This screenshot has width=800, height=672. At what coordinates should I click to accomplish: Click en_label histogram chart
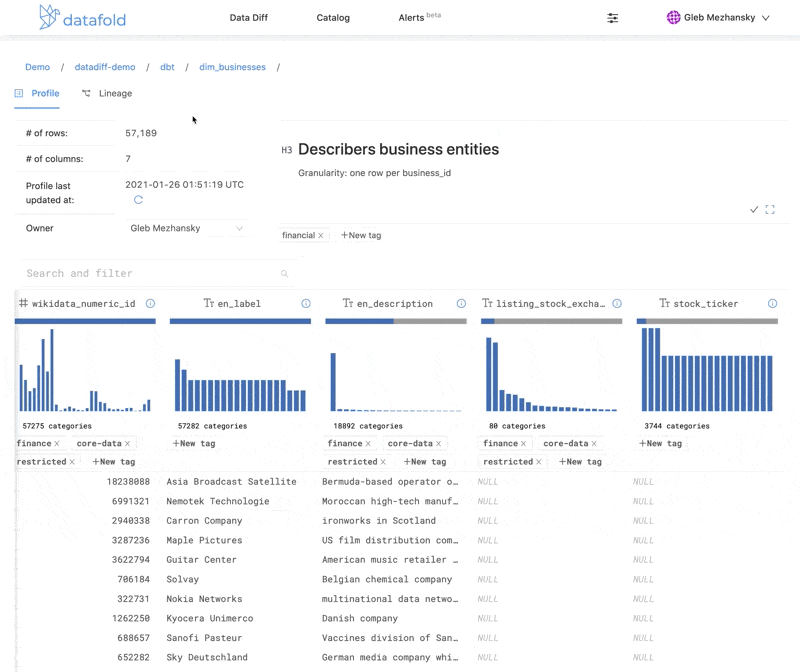pos(240,385)
